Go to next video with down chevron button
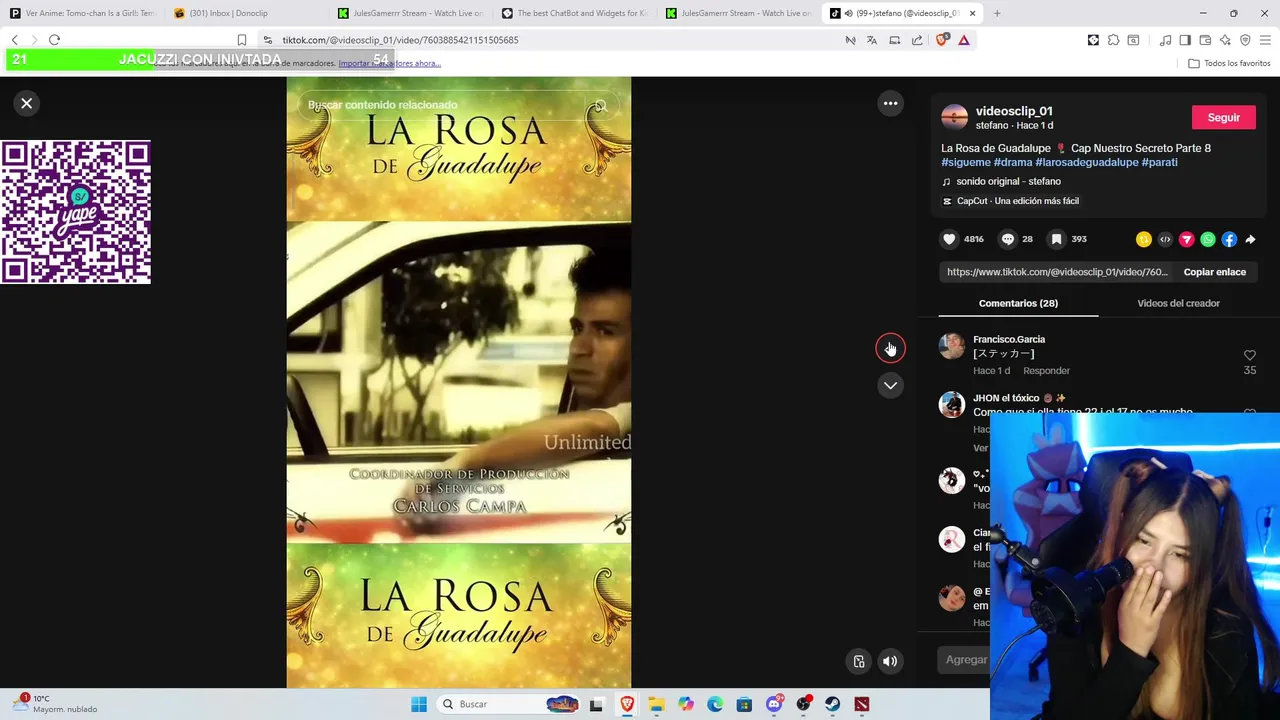The height and width of the screenshot is (720, 1280). (x=890, y=385)
